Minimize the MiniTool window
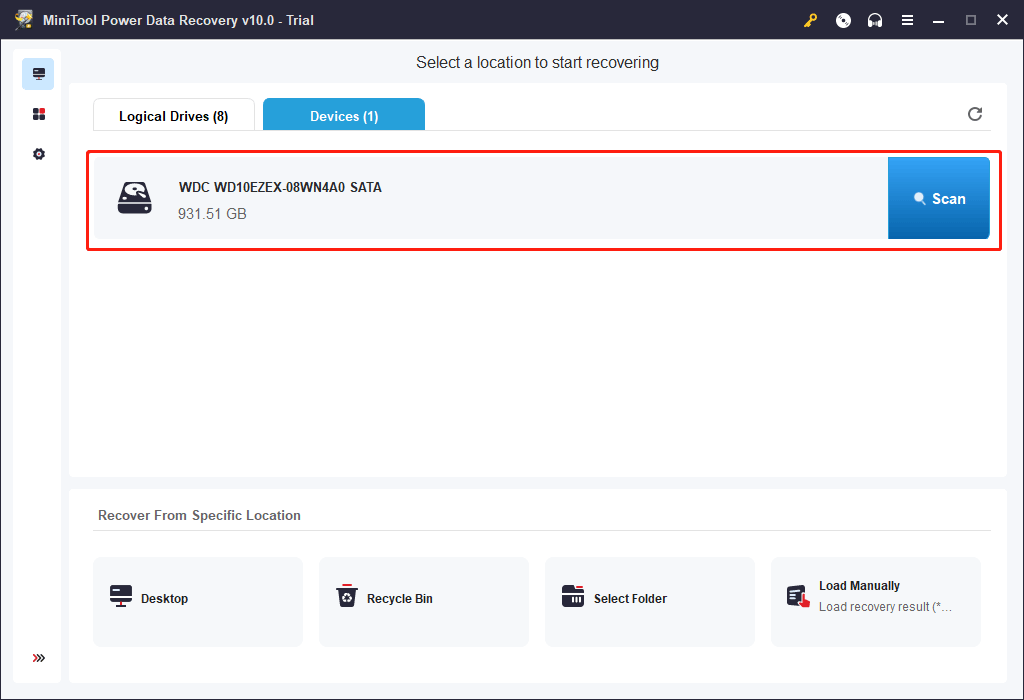The width and height of the screenshot is (1024, 700). click(x=938, y=20)
